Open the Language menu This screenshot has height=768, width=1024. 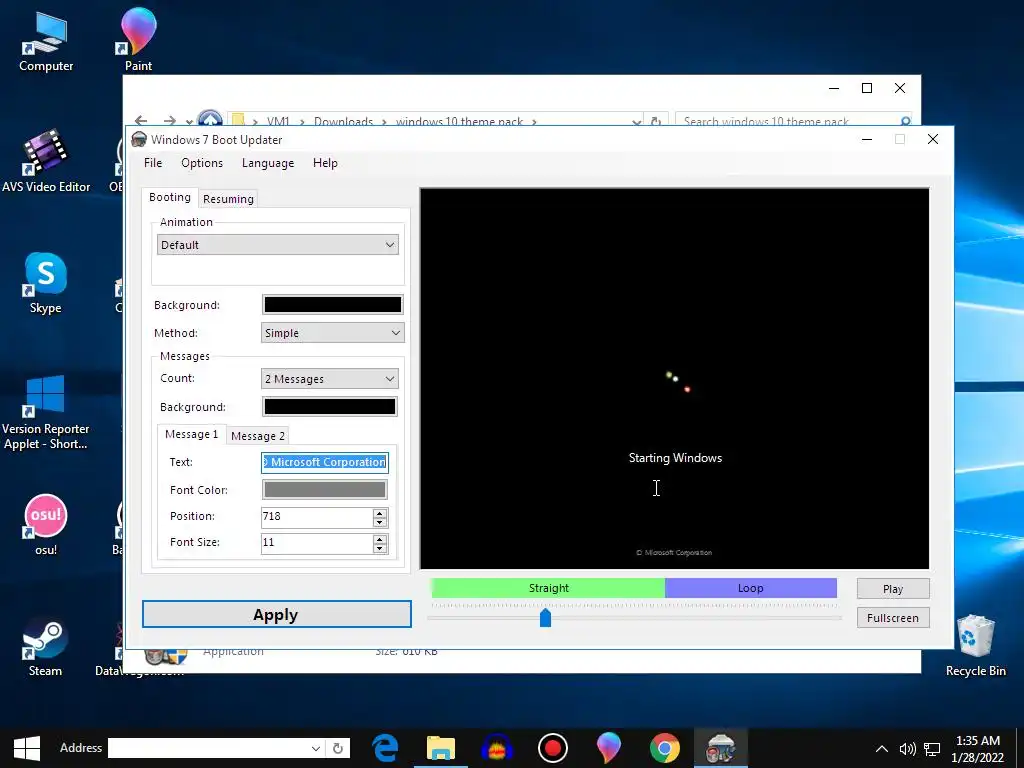point(268,163)
